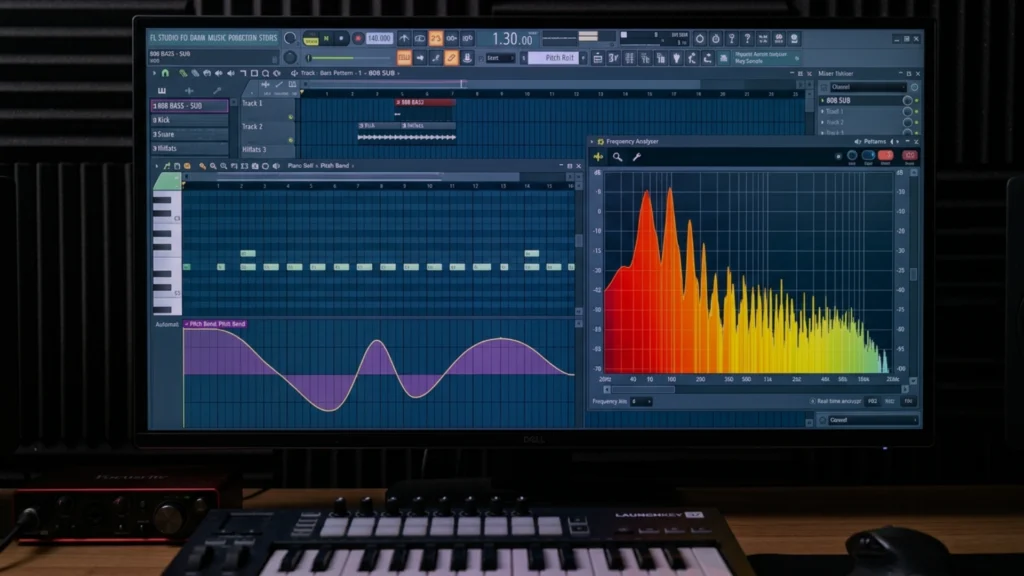
Task: Open the Channel dropdown in the mixer panel
Action: pyautogui.click(x=868, y=87)
